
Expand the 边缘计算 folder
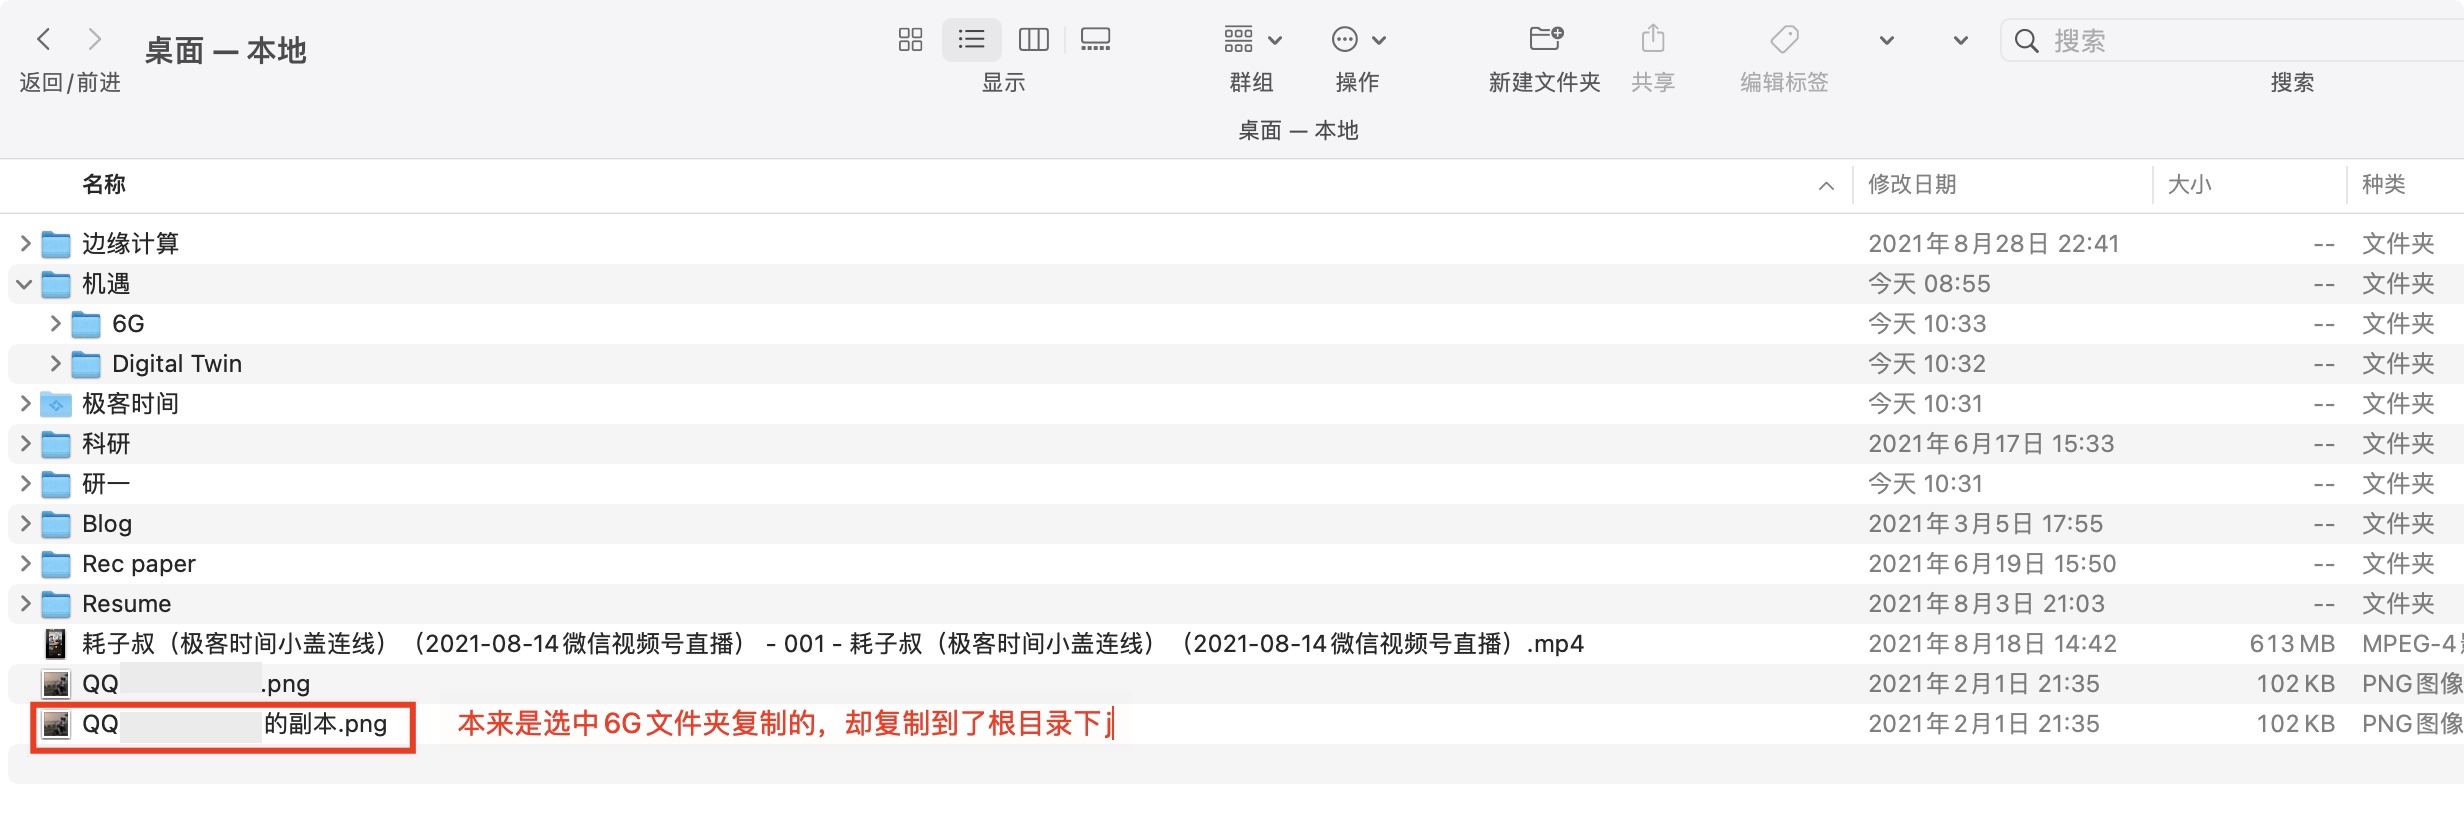[x=25, y=243]
